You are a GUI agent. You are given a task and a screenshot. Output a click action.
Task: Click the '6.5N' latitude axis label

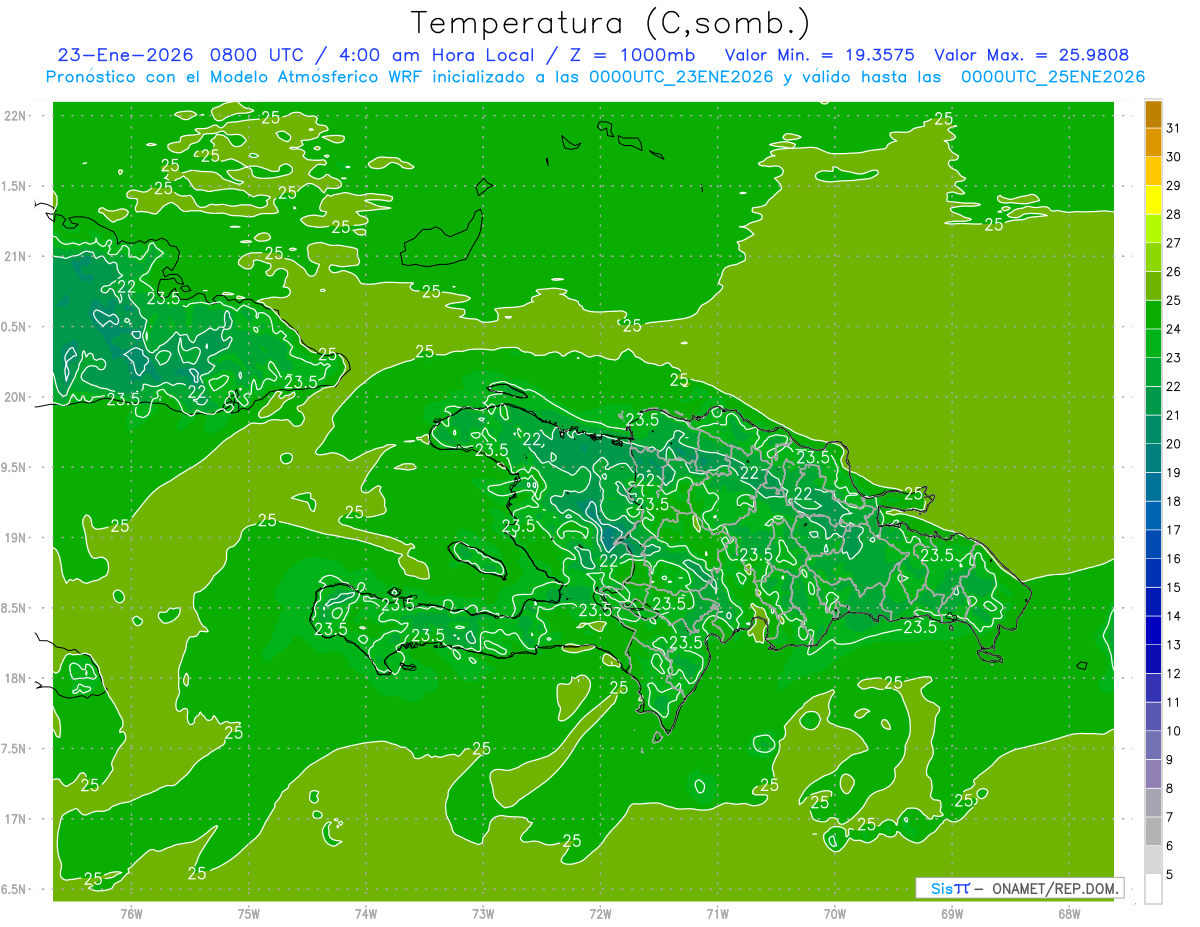[x=14, y=889]
